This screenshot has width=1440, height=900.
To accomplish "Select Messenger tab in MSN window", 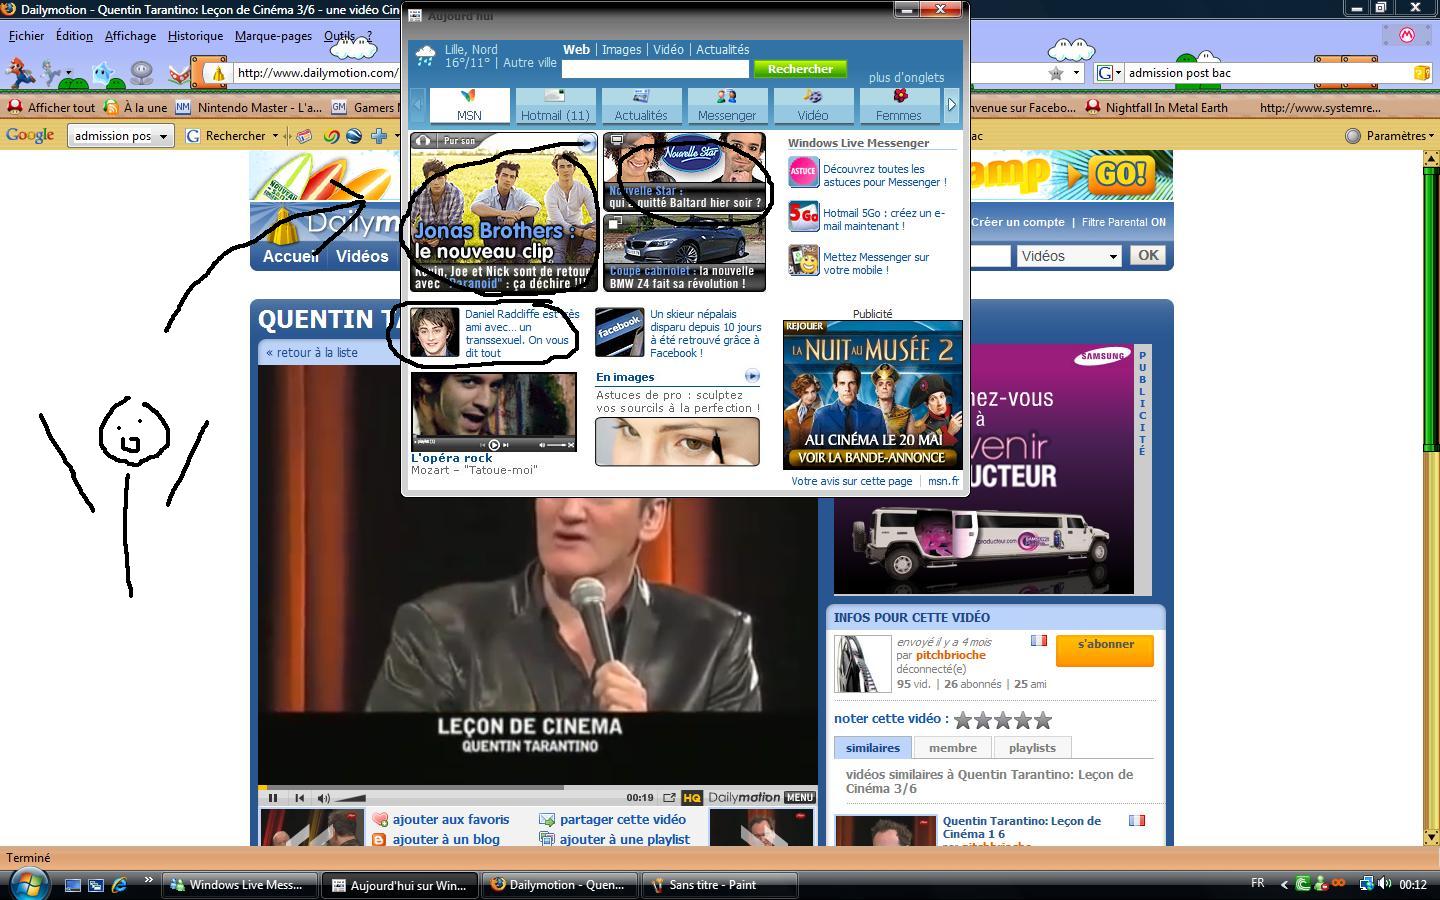I will 727,105.
